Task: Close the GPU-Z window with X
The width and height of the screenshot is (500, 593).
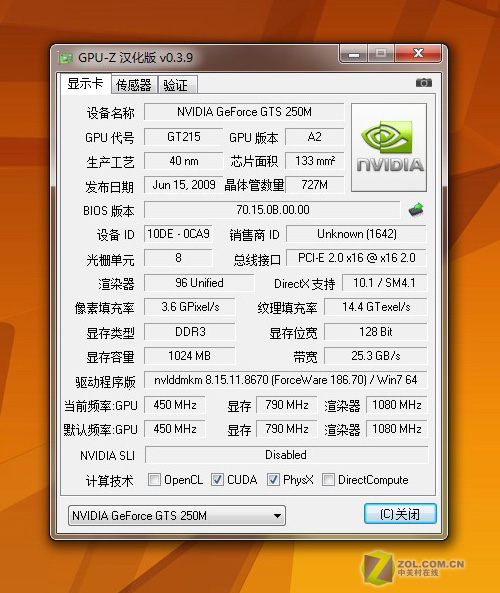Action: (x=418, y=53)
